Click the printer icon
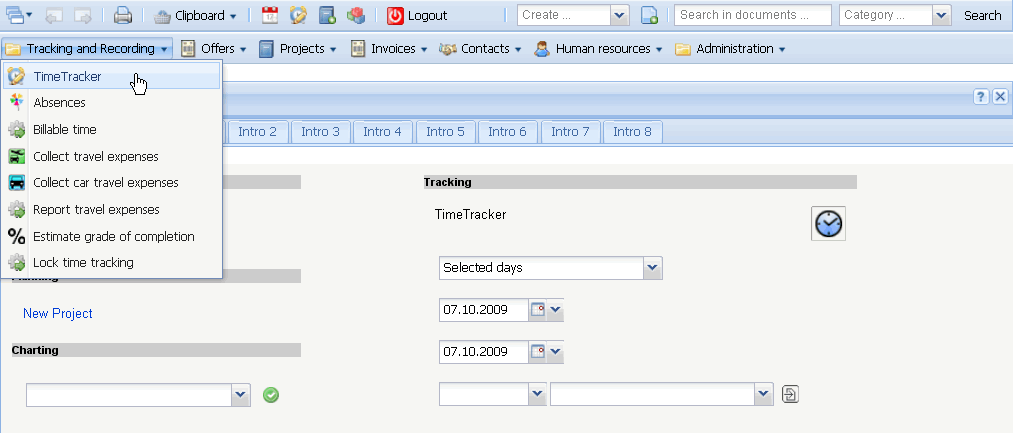1013x433 pixels. coord(123,15)
